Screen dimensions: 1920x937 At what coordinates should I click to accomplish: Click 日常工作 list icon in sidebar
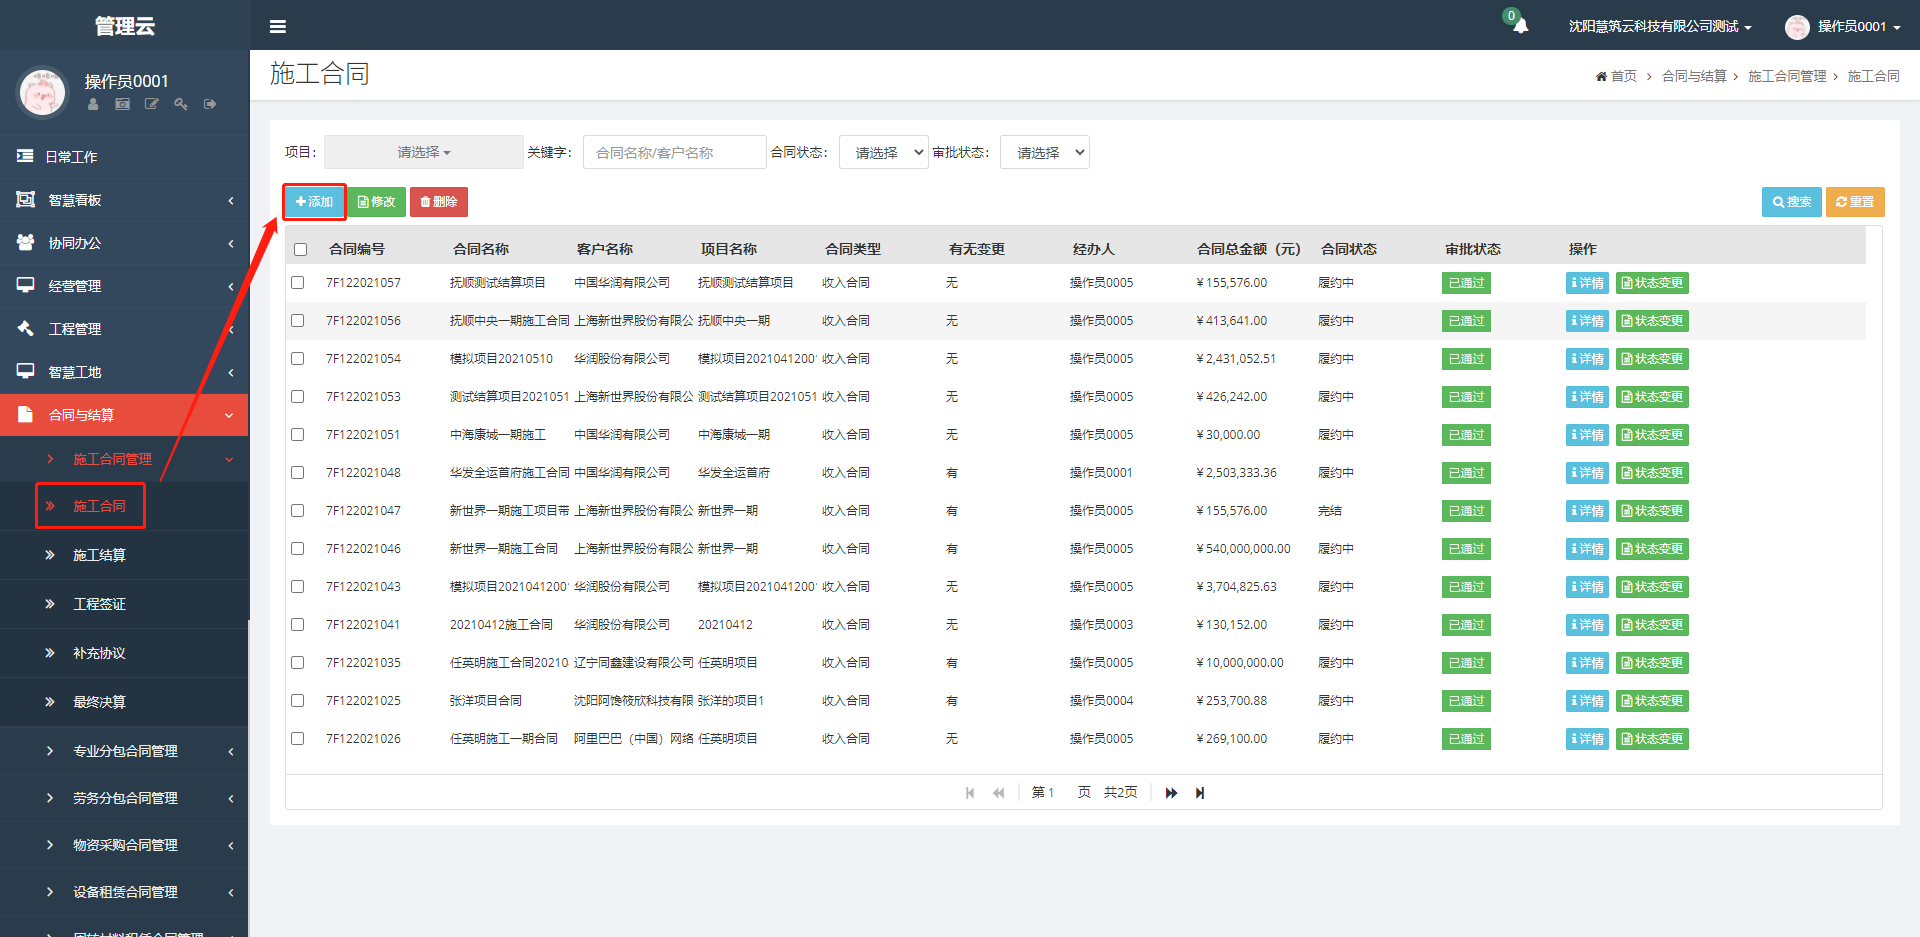click(25, 156)
